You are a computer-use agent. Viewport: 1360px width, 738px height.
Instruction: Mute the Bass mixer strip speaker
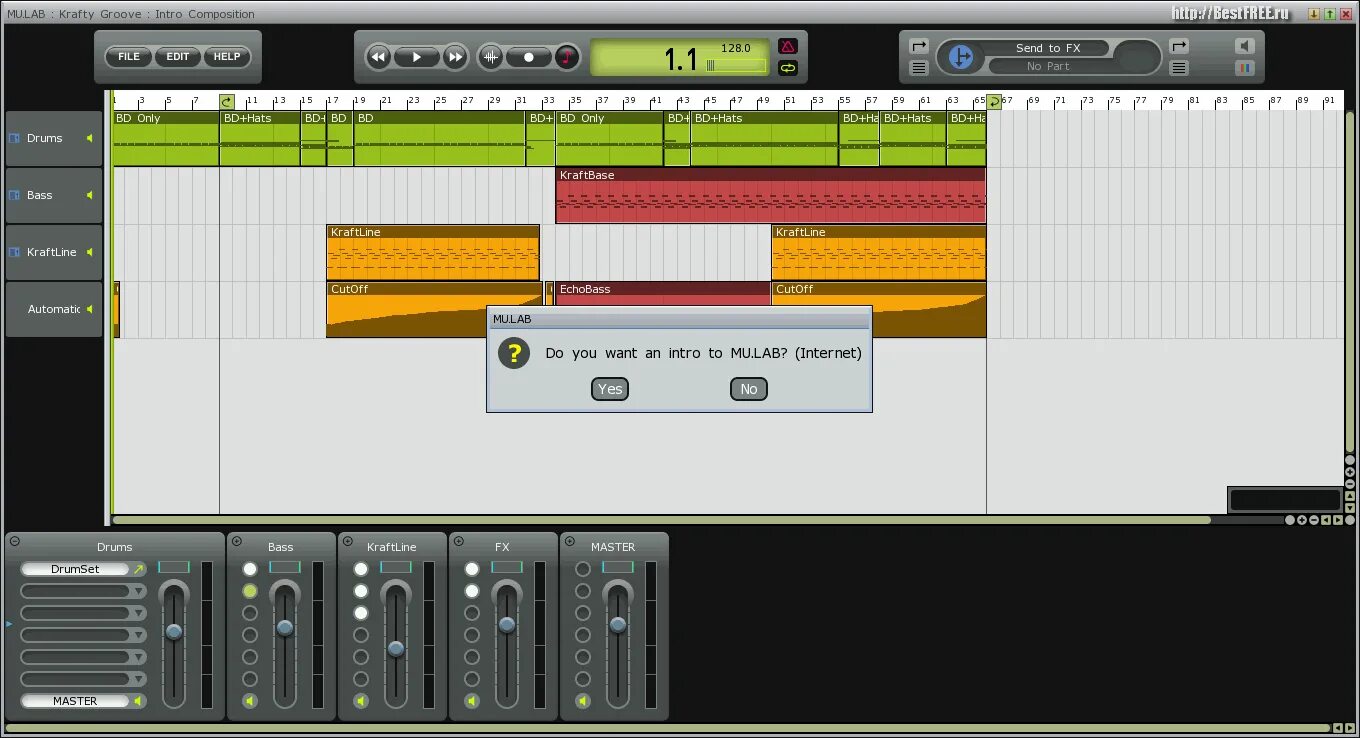[250, 701]
